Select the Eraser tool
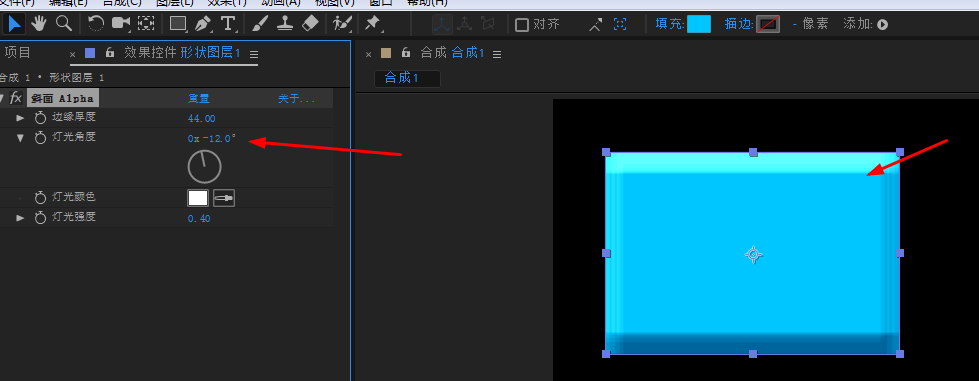The width and height of the screenshot is (979, 381). 310,24
